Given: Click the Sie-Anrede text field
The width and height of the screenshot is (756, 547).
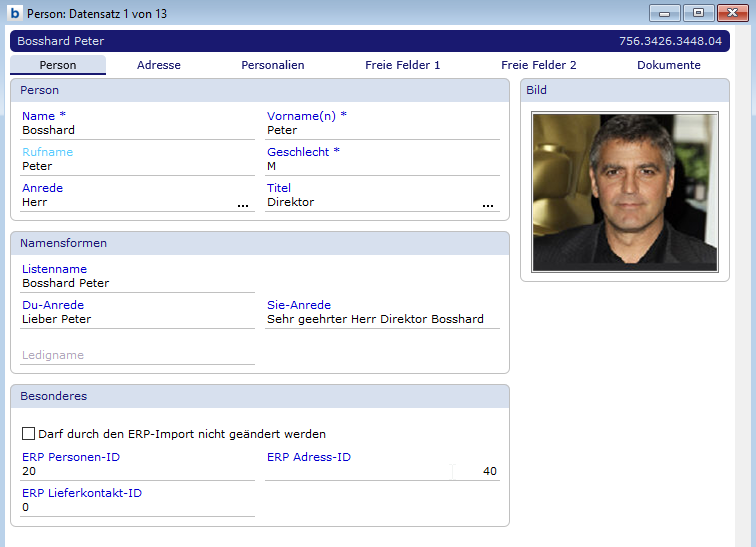Looking at the screenshot, I should 382,319.
